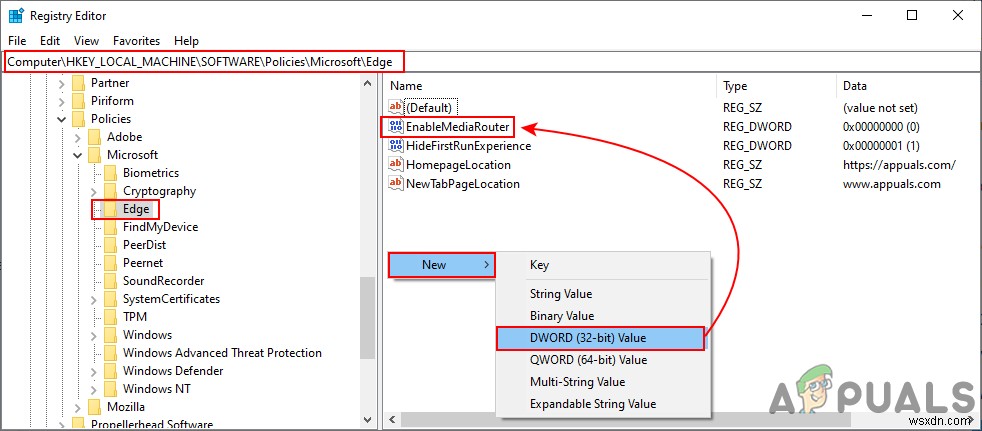The width and height of the screenshot is (982, 431).
Task: Choose Expandable String Value
Action: [x=603, y=404]
